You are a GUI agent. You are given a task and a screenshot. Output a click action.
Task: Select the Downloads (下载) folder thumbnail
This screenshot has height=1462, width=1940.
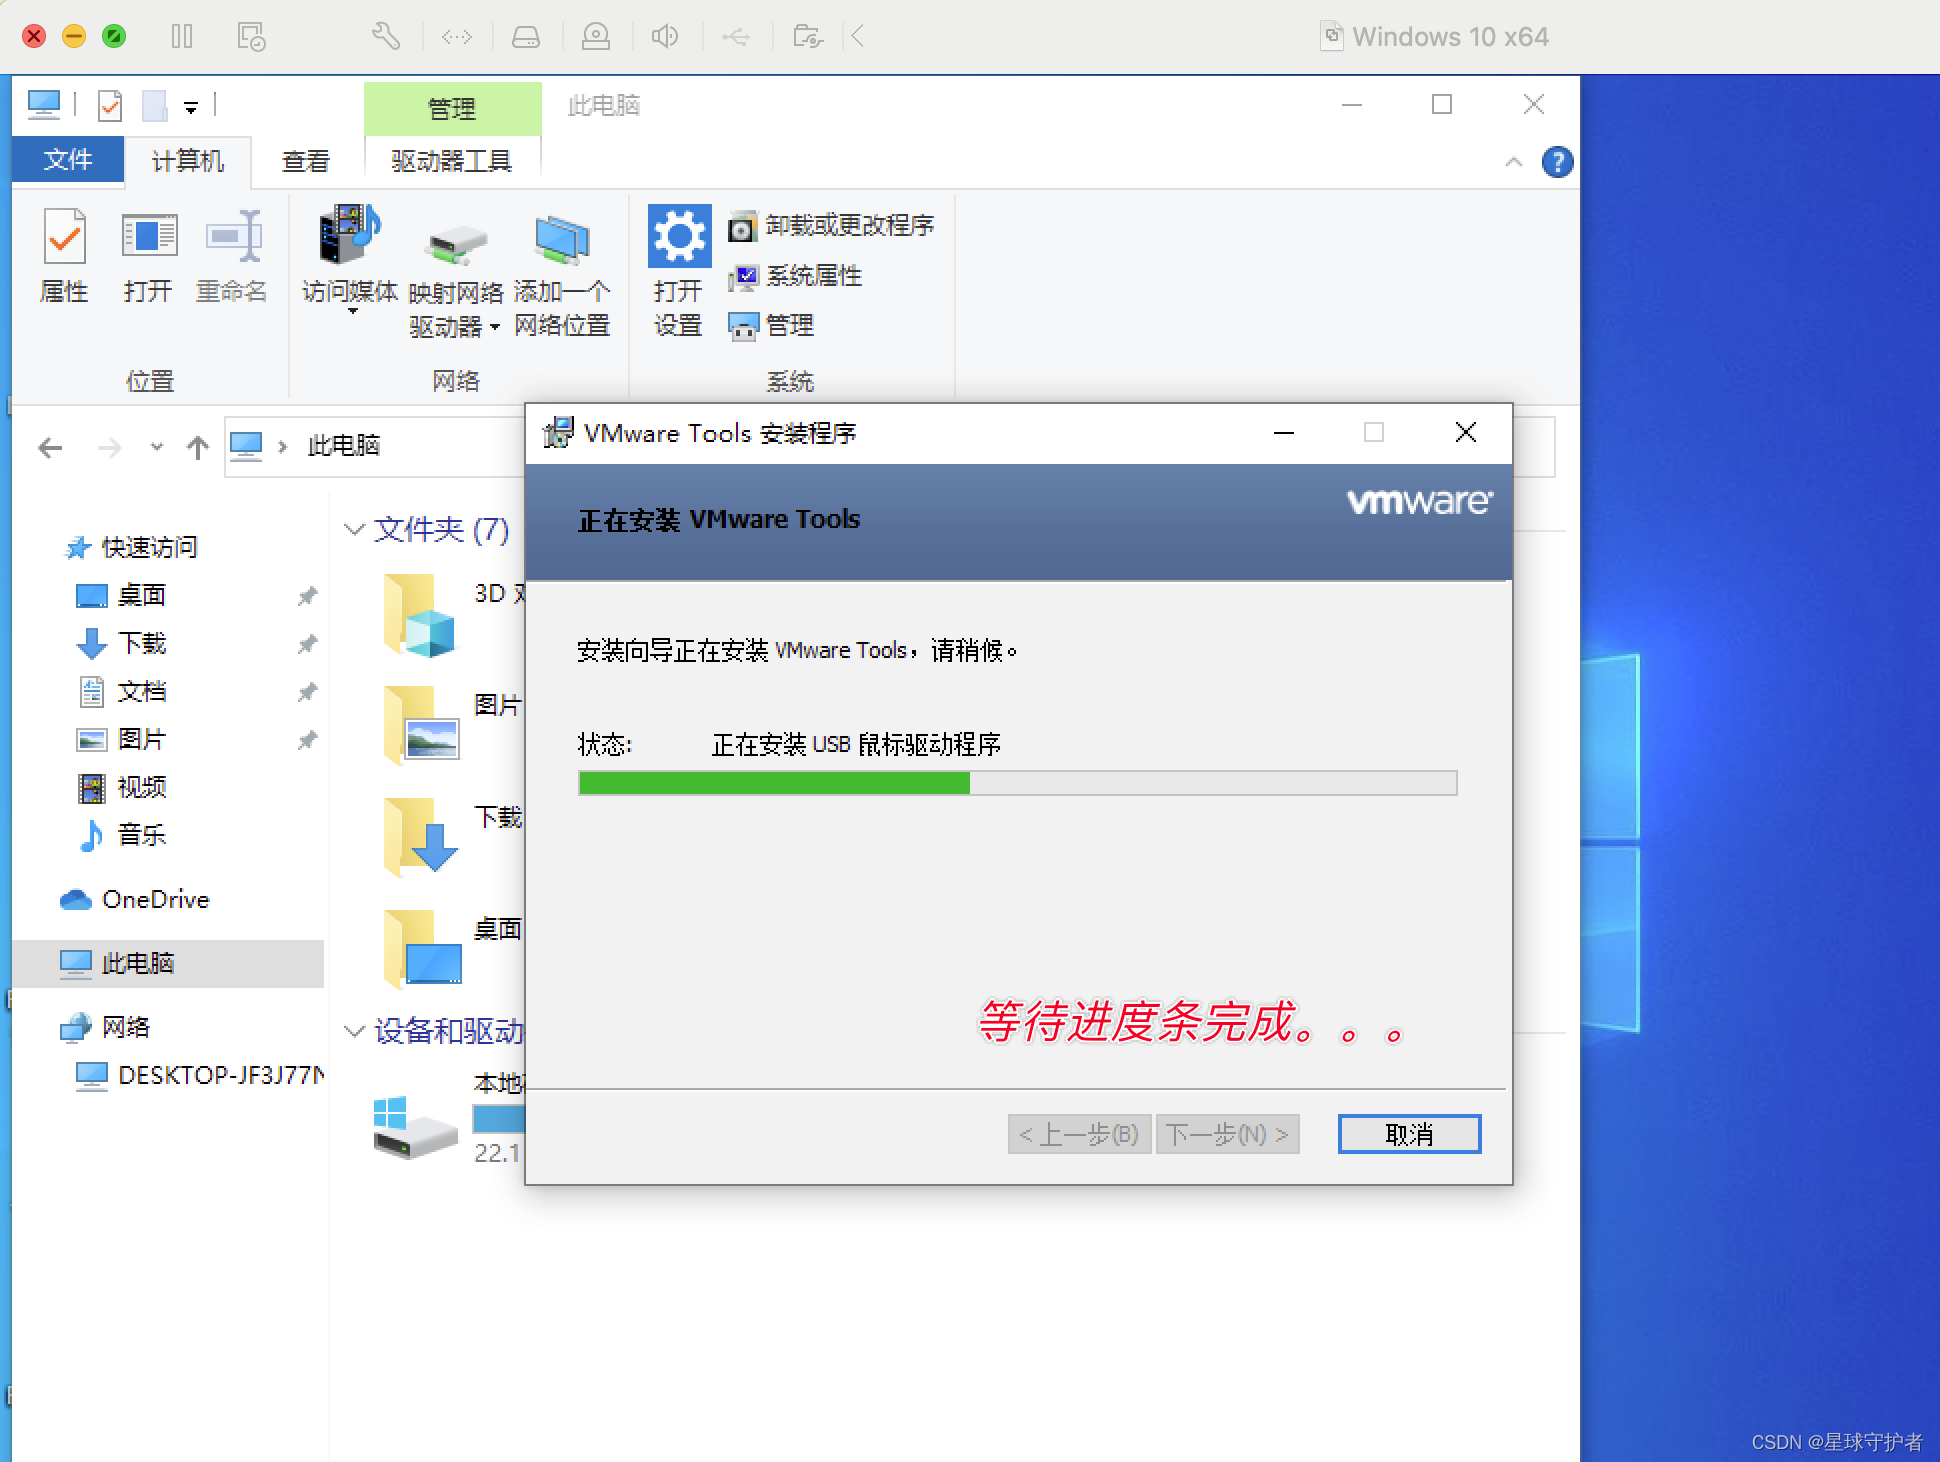(x=421, y=837)
